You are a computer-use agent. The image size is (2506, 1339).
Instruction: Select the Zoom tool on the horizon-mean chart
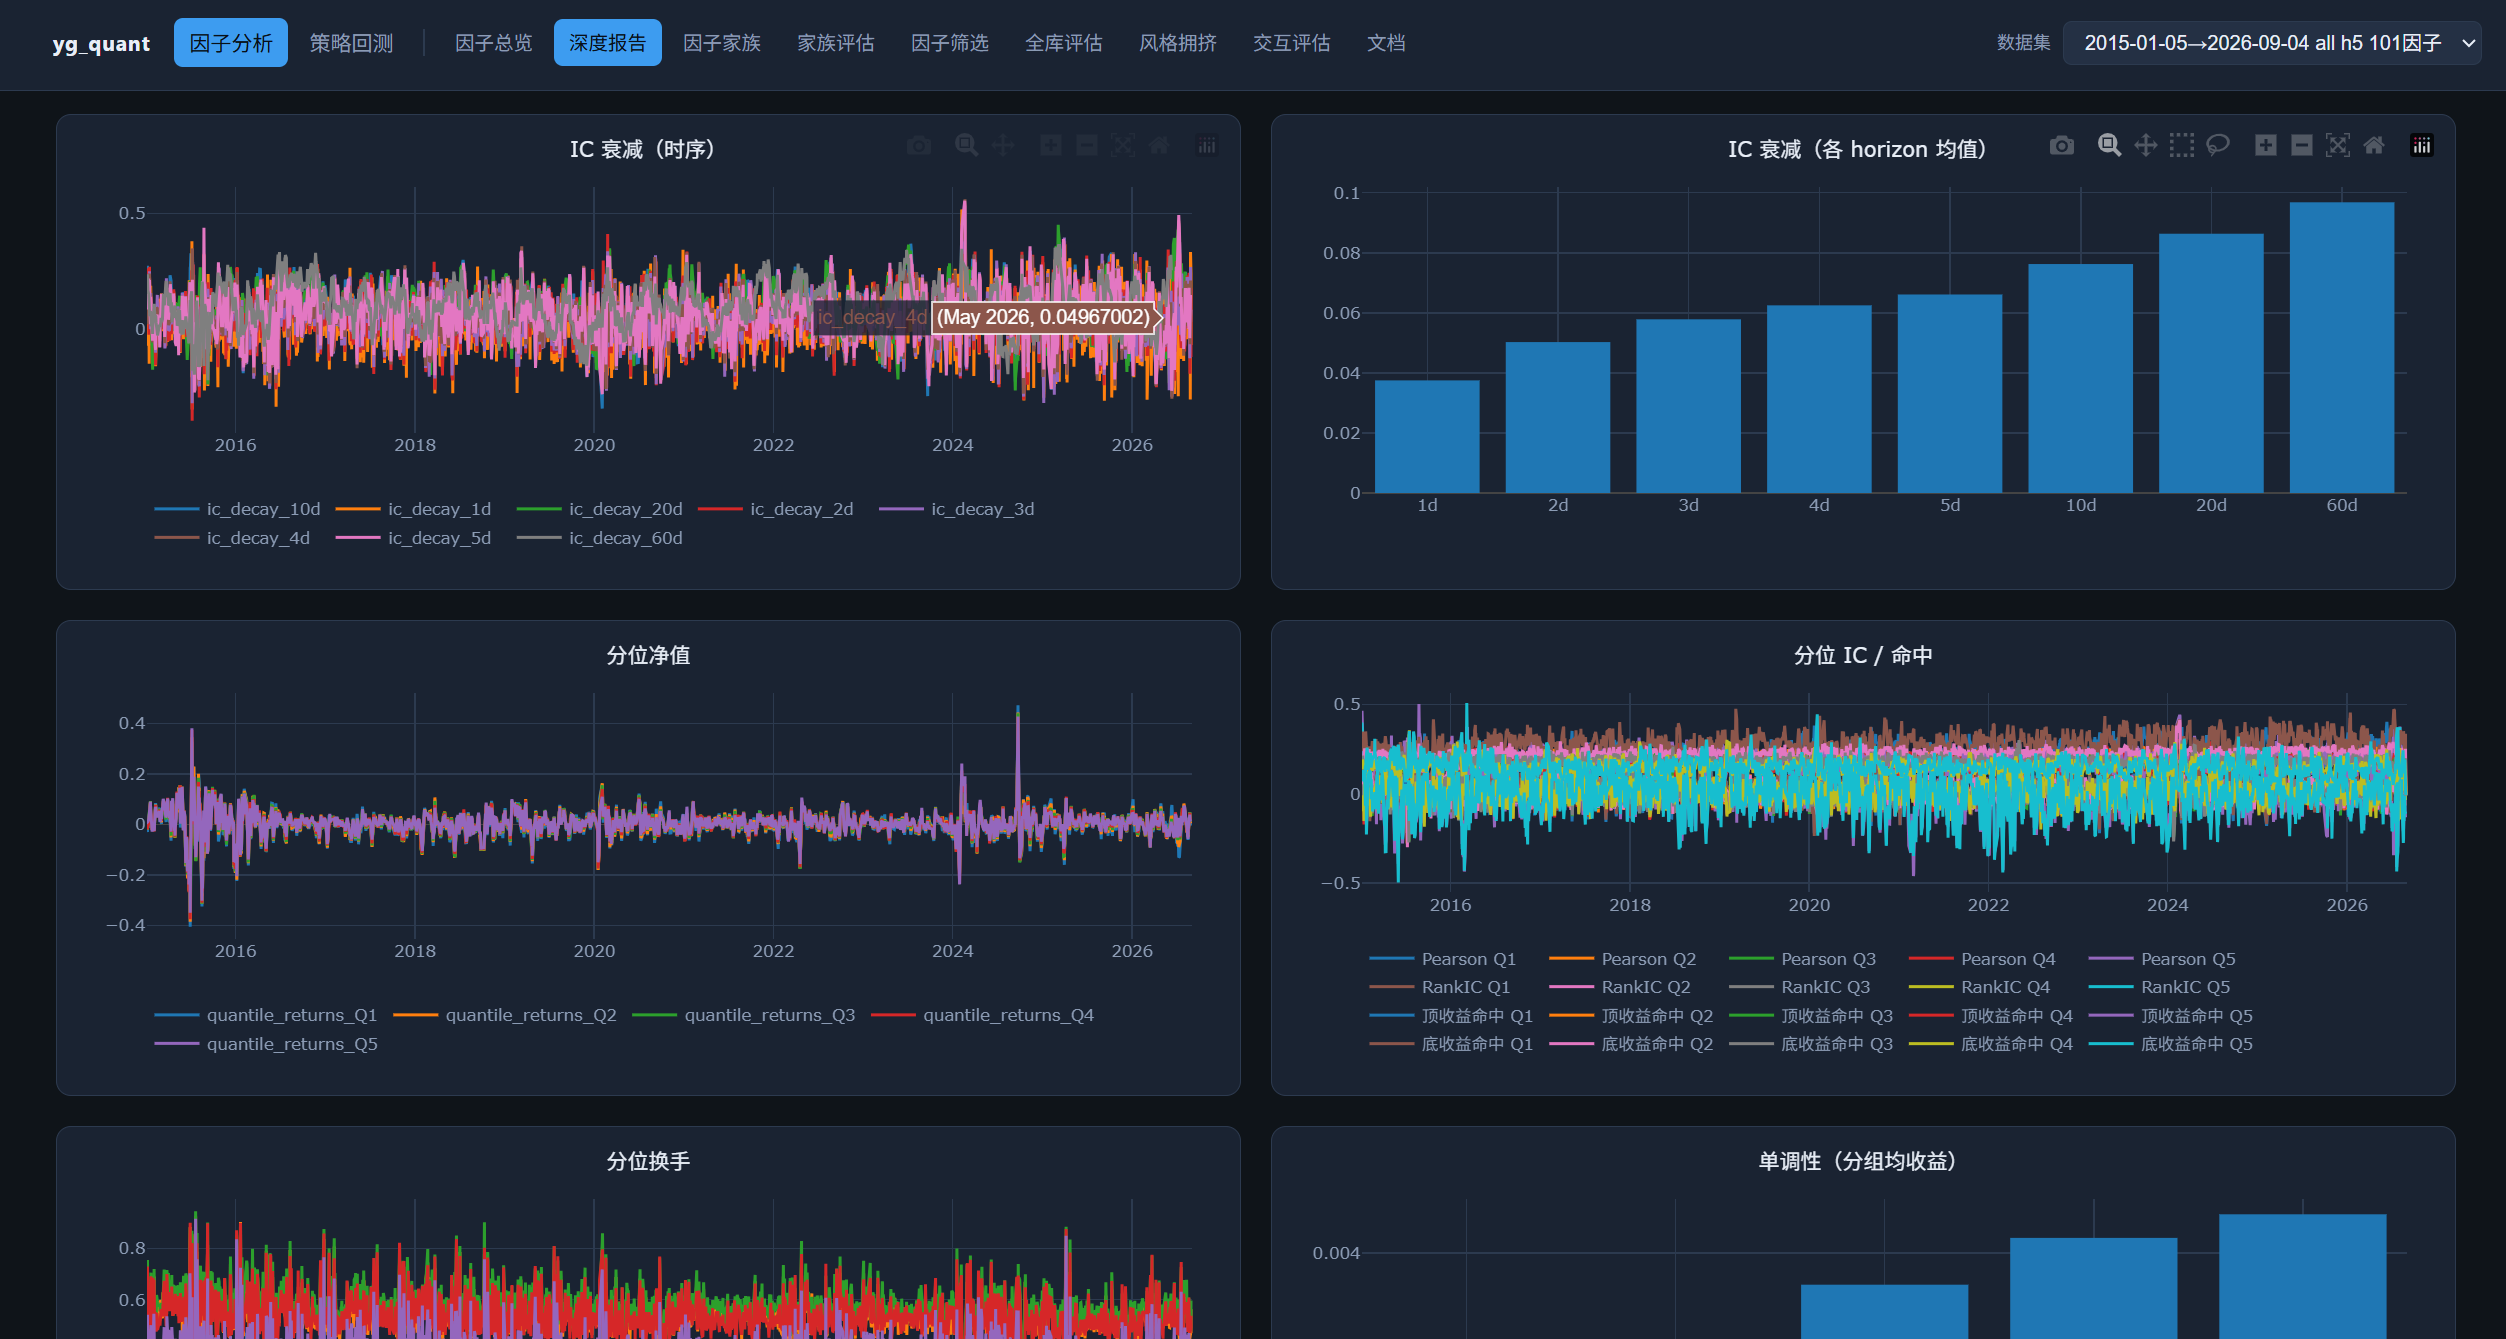[x=2109, y=146]
